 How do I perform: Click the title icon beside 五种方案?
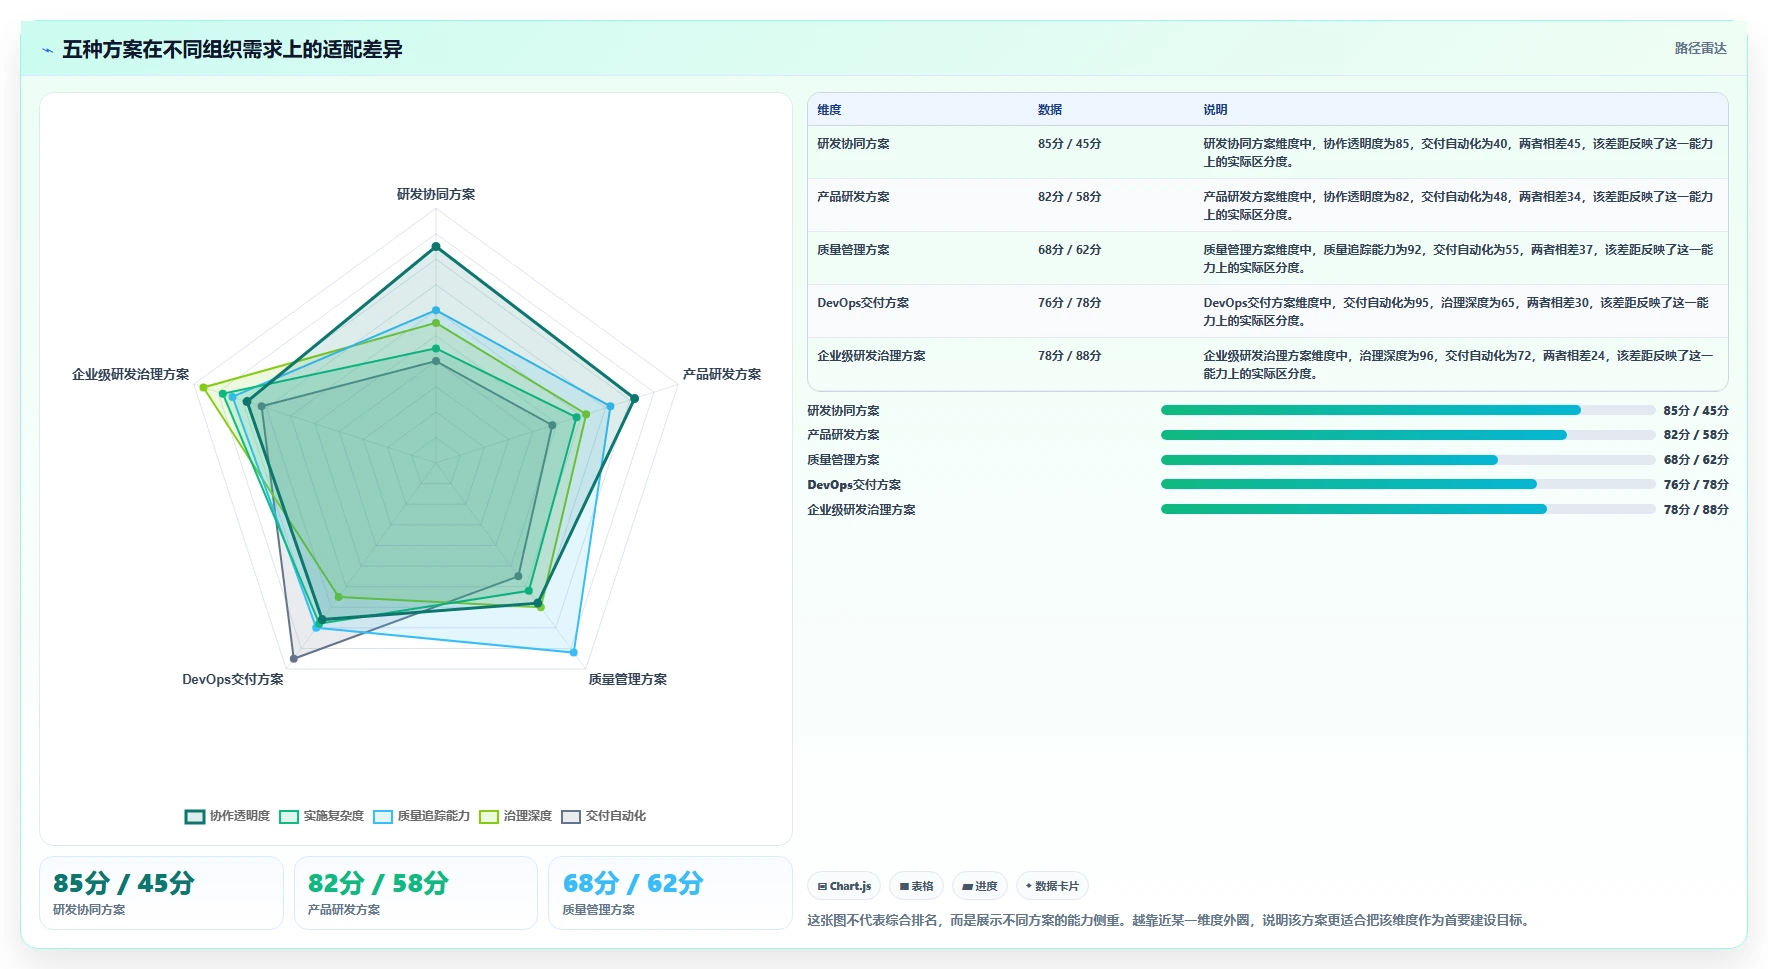pos(47,50)
